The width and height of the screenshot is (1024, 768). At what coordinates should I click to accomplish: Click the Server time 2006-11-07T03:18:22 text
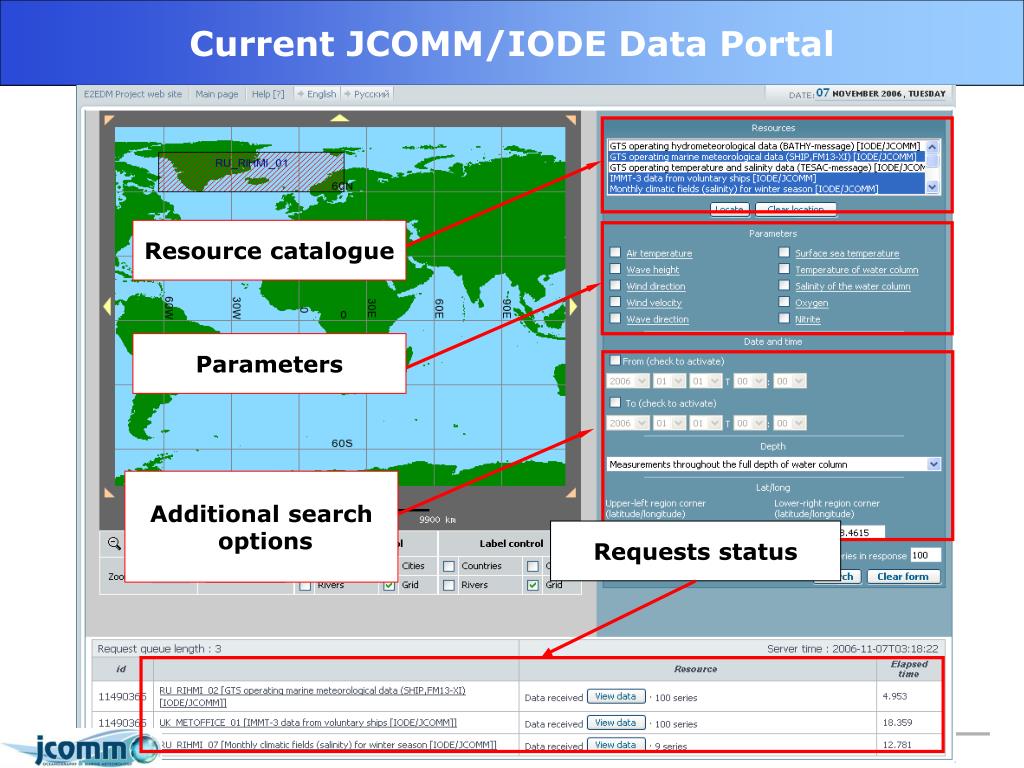pyautogui.click(x=852, y=648)
